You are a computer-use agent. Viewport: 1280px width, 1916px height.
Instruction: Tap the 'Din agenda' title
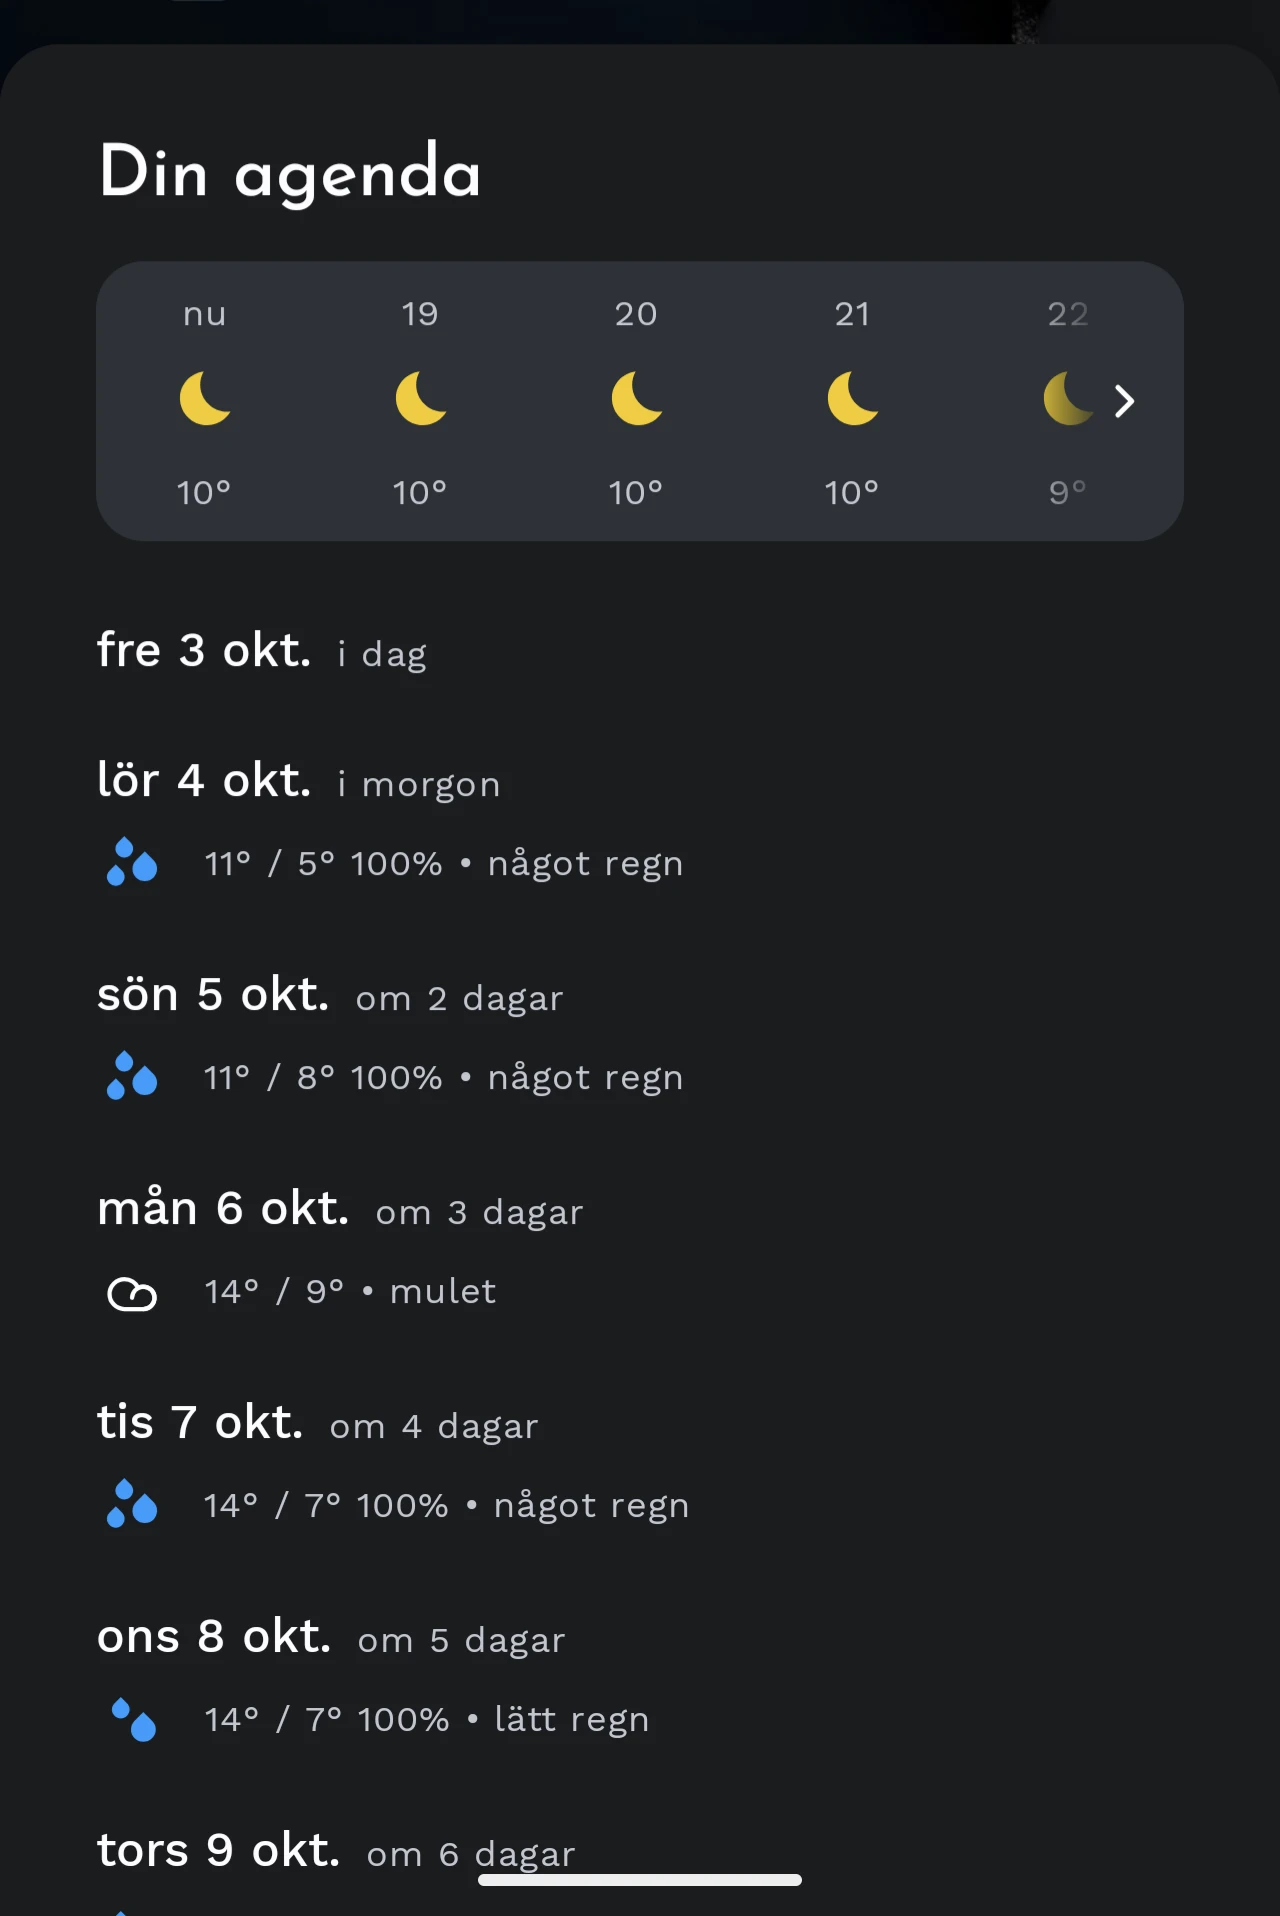[x=290, y=172]
